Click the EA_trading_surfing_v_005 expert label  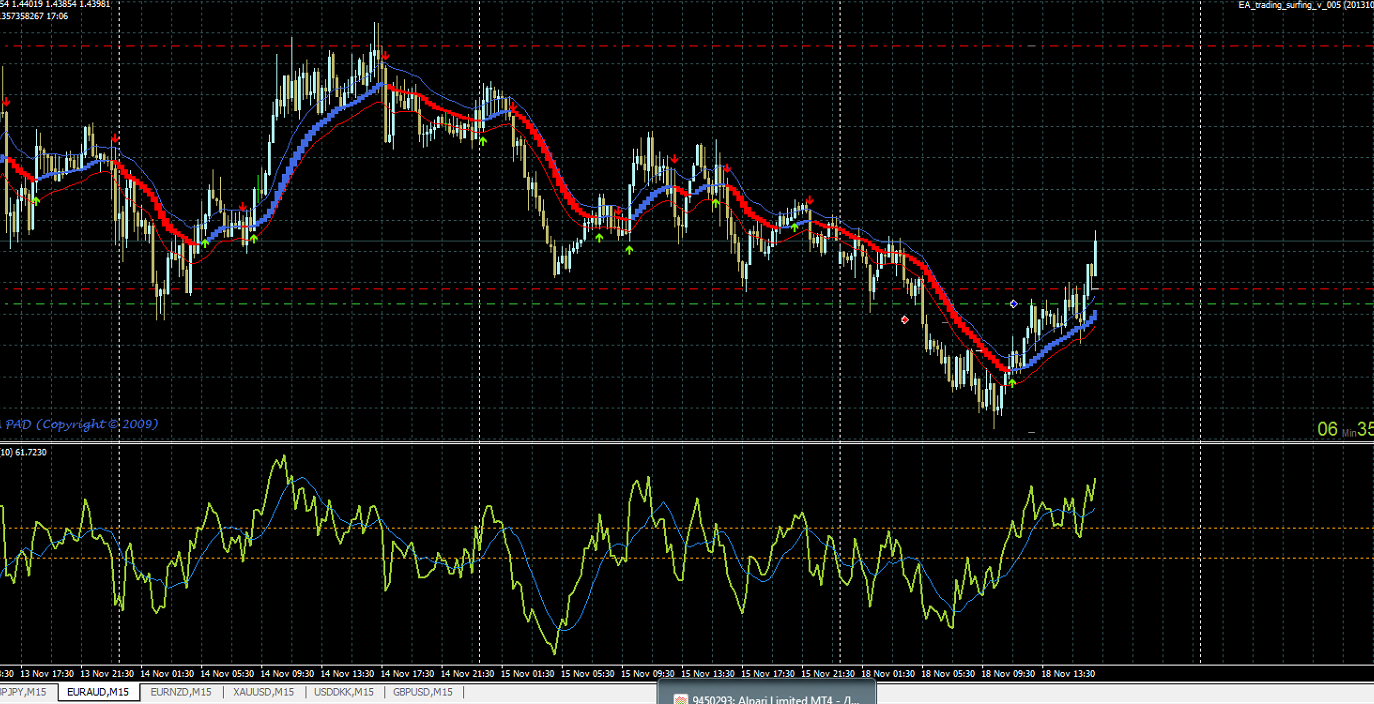click(1305, 5)
